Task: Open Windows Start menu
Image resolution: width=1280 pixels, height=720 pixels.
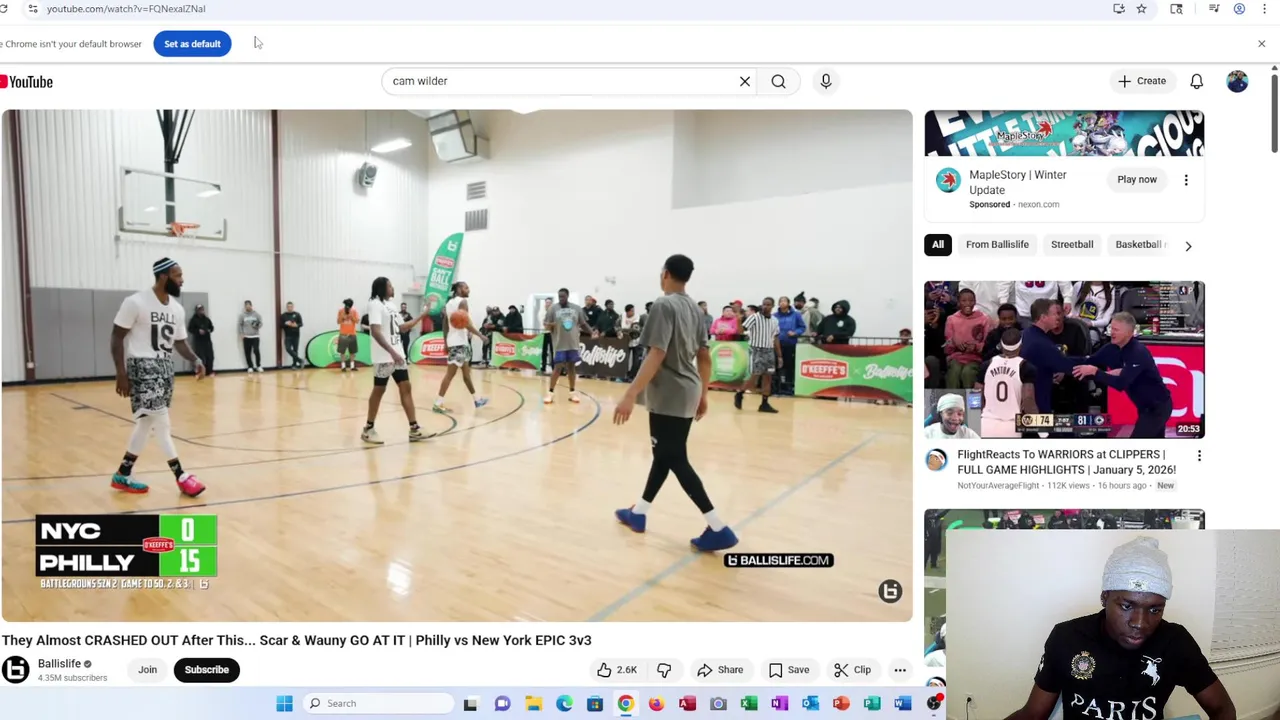Action: tap(284, 704)
